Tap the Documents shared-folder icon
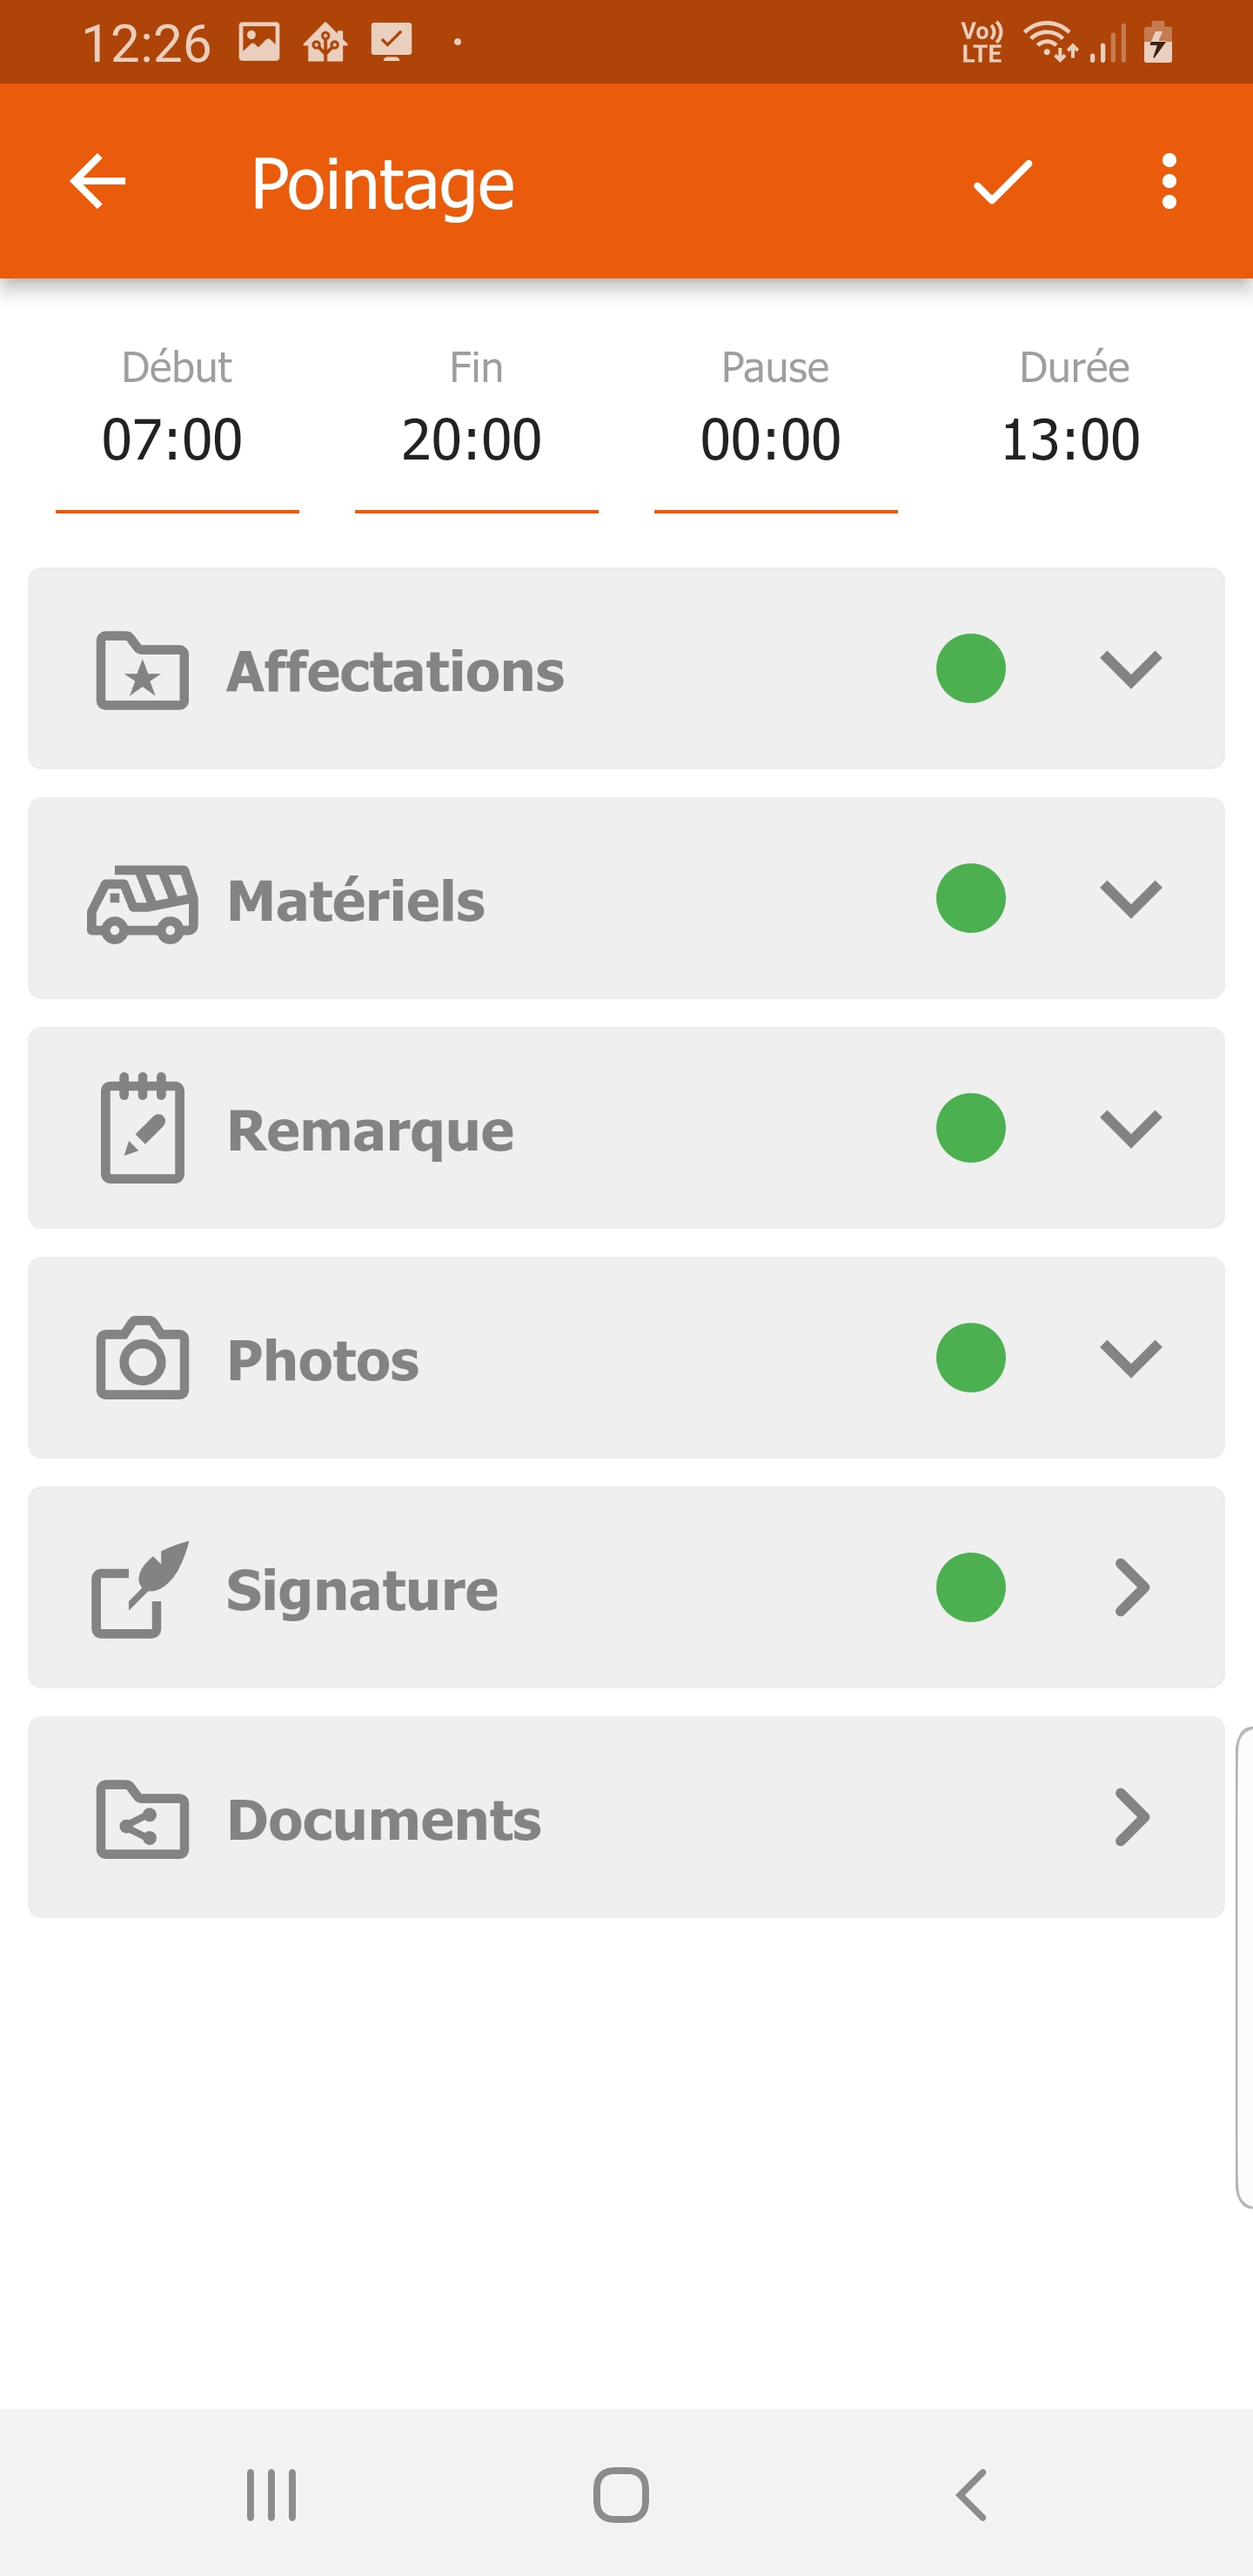The image size is (1253, 2576). coord(142,1818)
